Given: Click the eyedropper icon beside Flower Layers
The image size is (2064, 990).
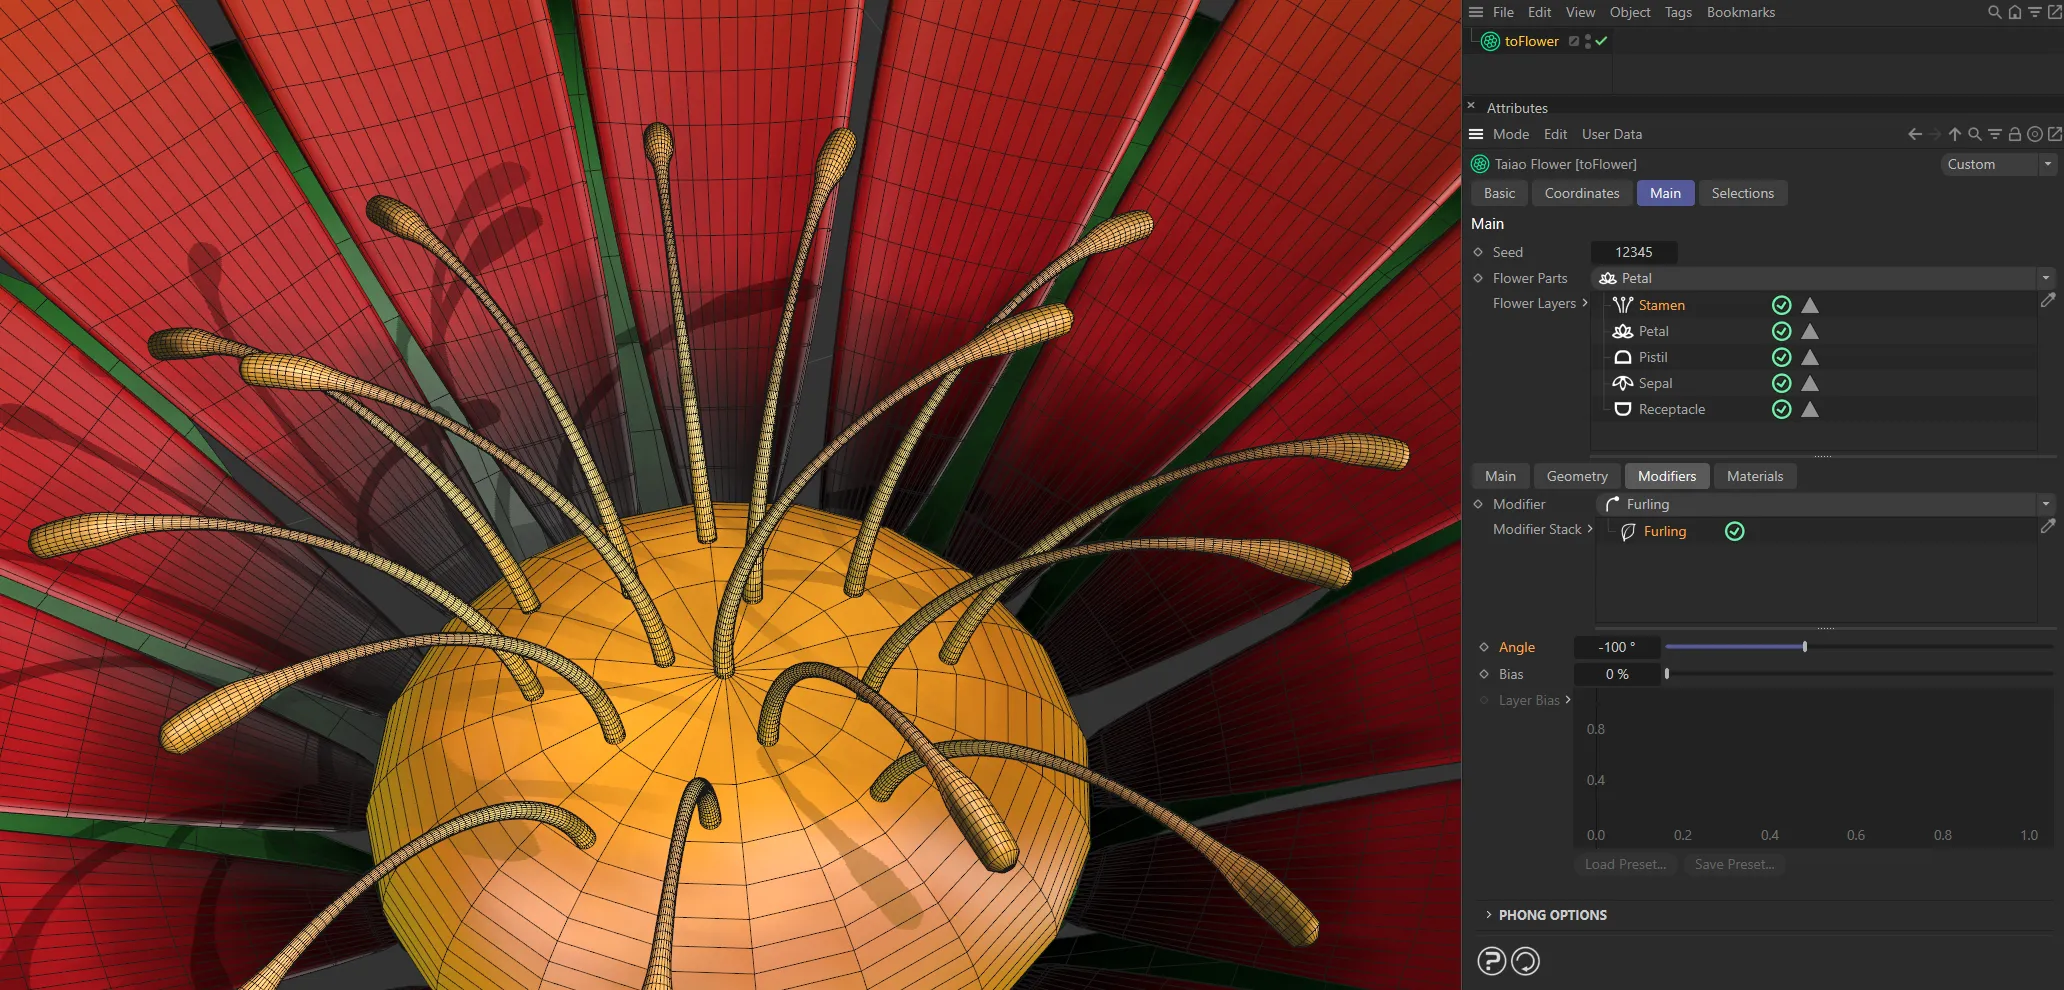Looking at the screenshot, I should click(2049, 300).
